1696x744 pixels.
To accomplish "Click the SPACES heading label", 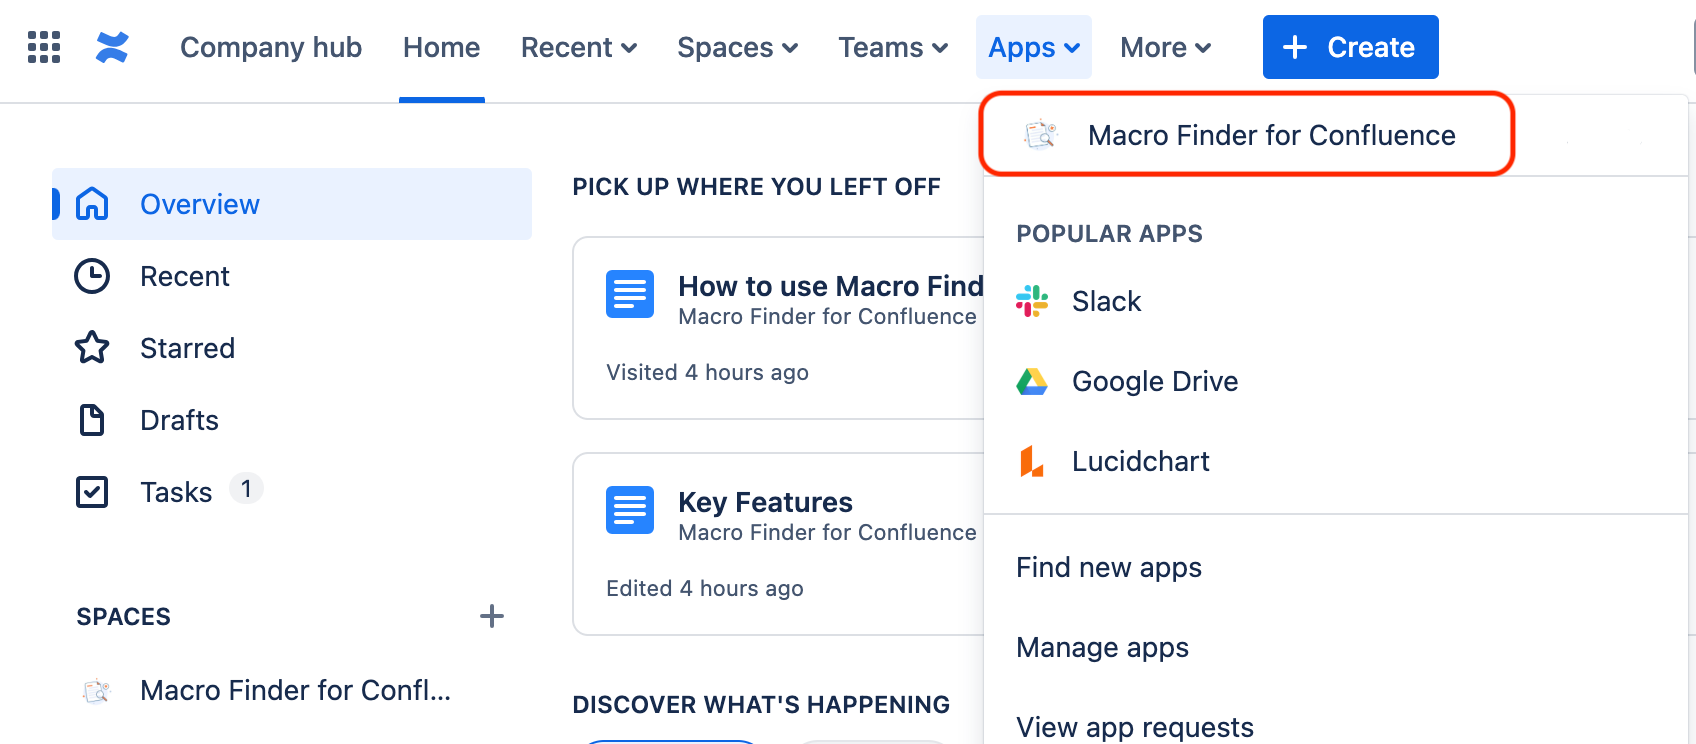I will point(124,617).
